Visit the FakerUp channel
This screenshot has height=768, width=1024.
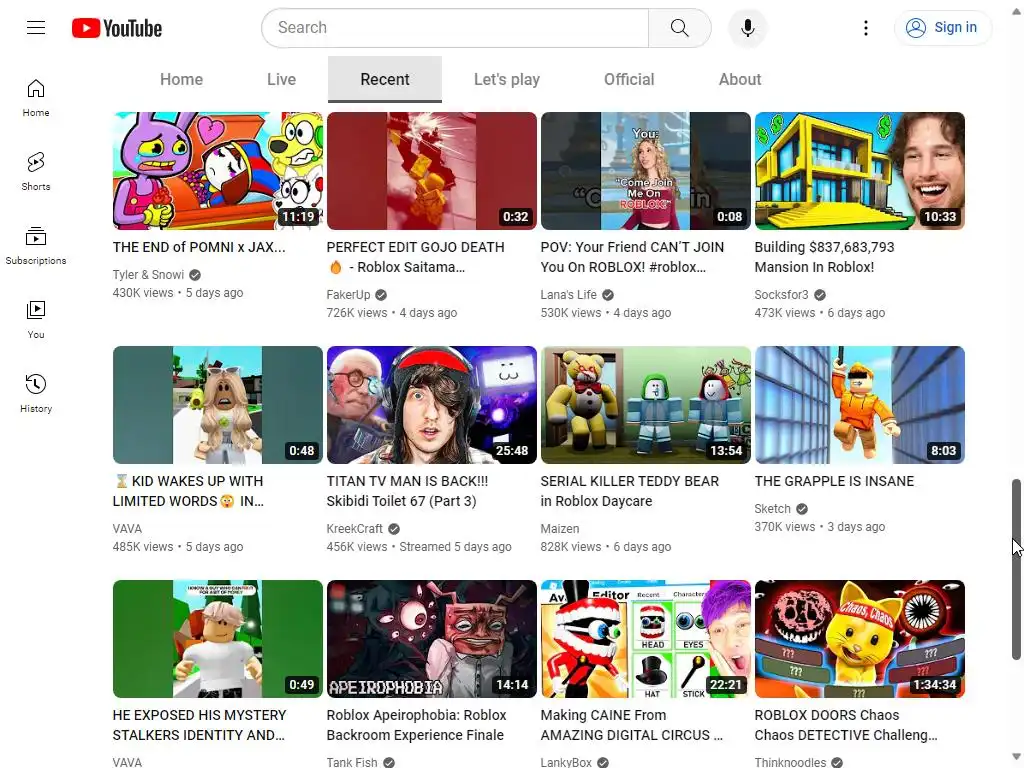348,295
